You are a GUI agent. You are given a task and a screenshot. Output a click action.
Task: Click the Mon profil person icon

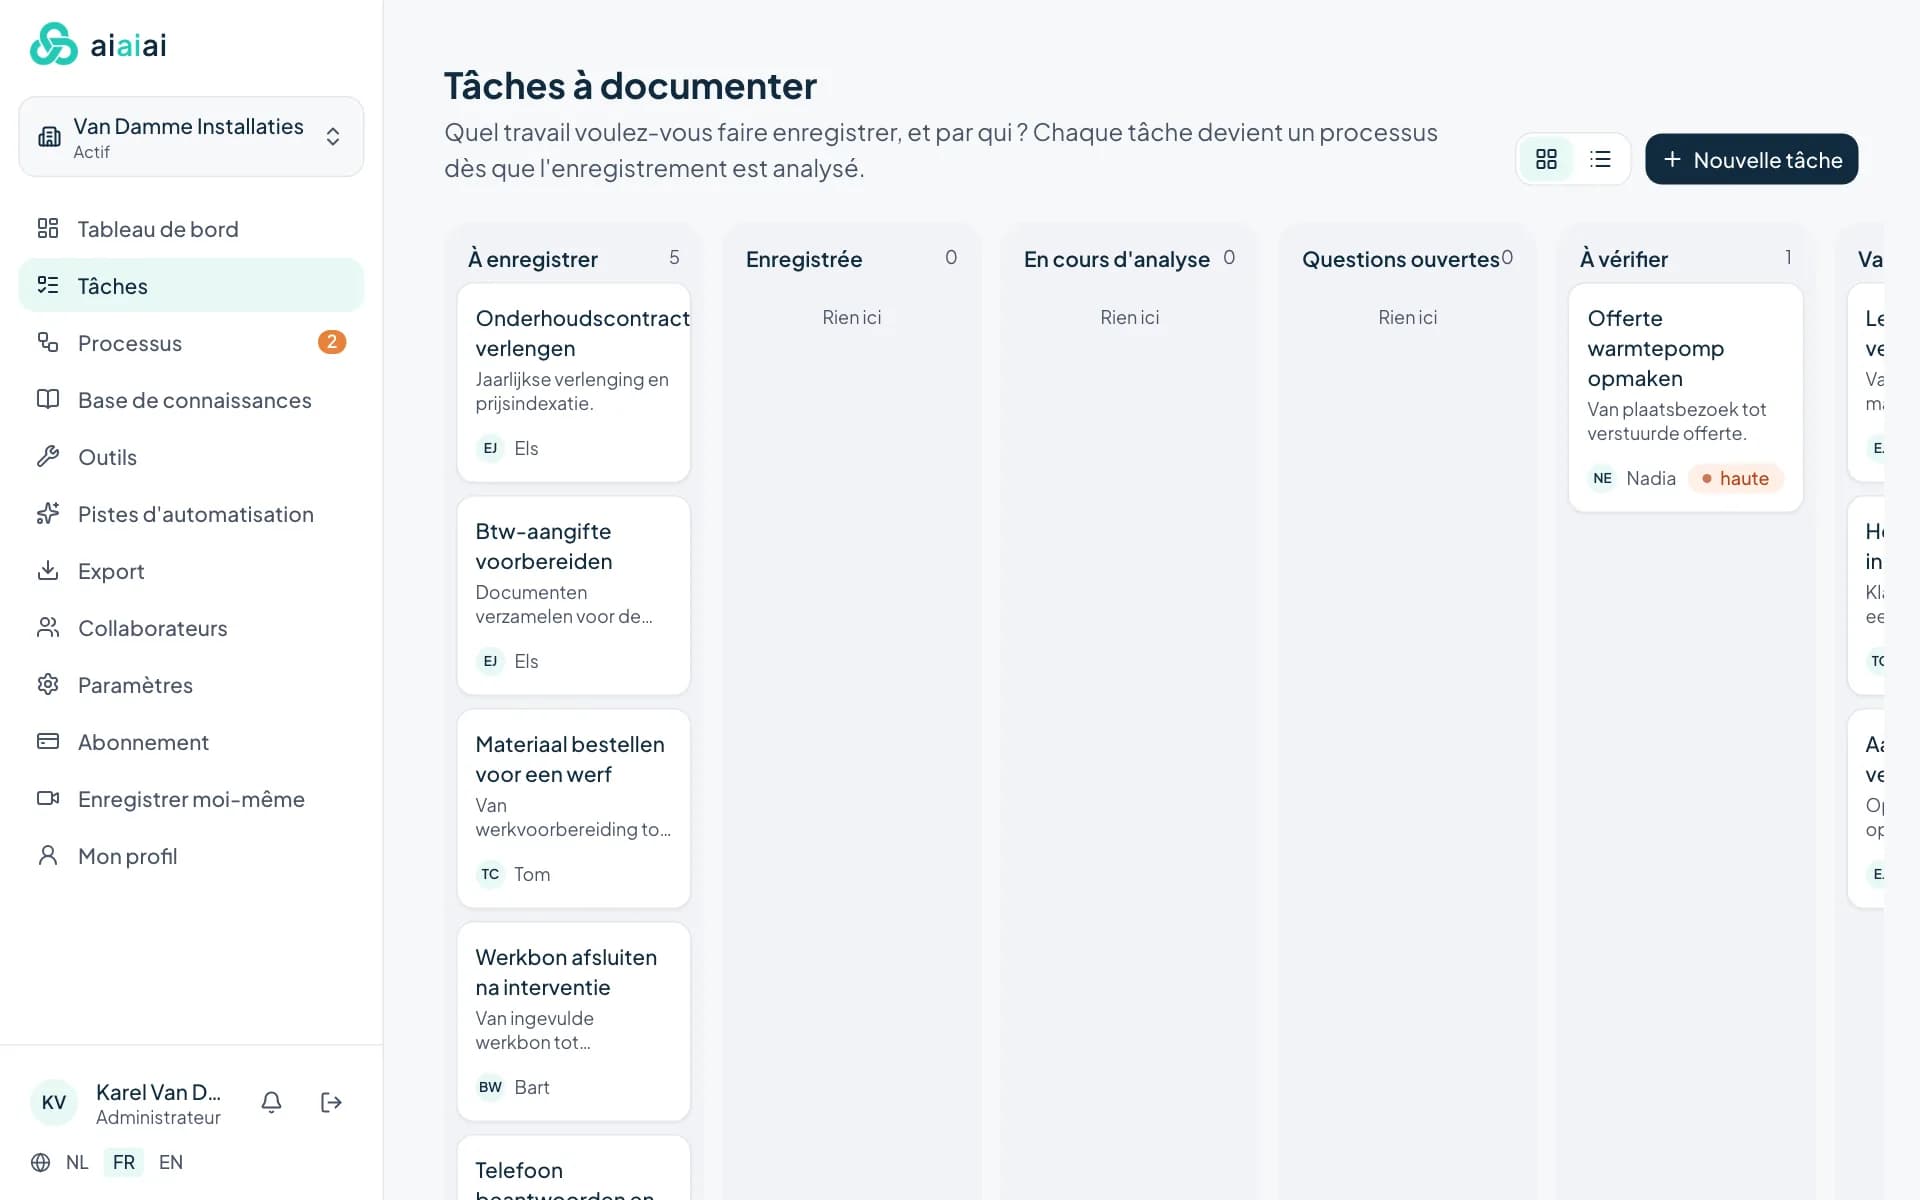coord(48,855)
